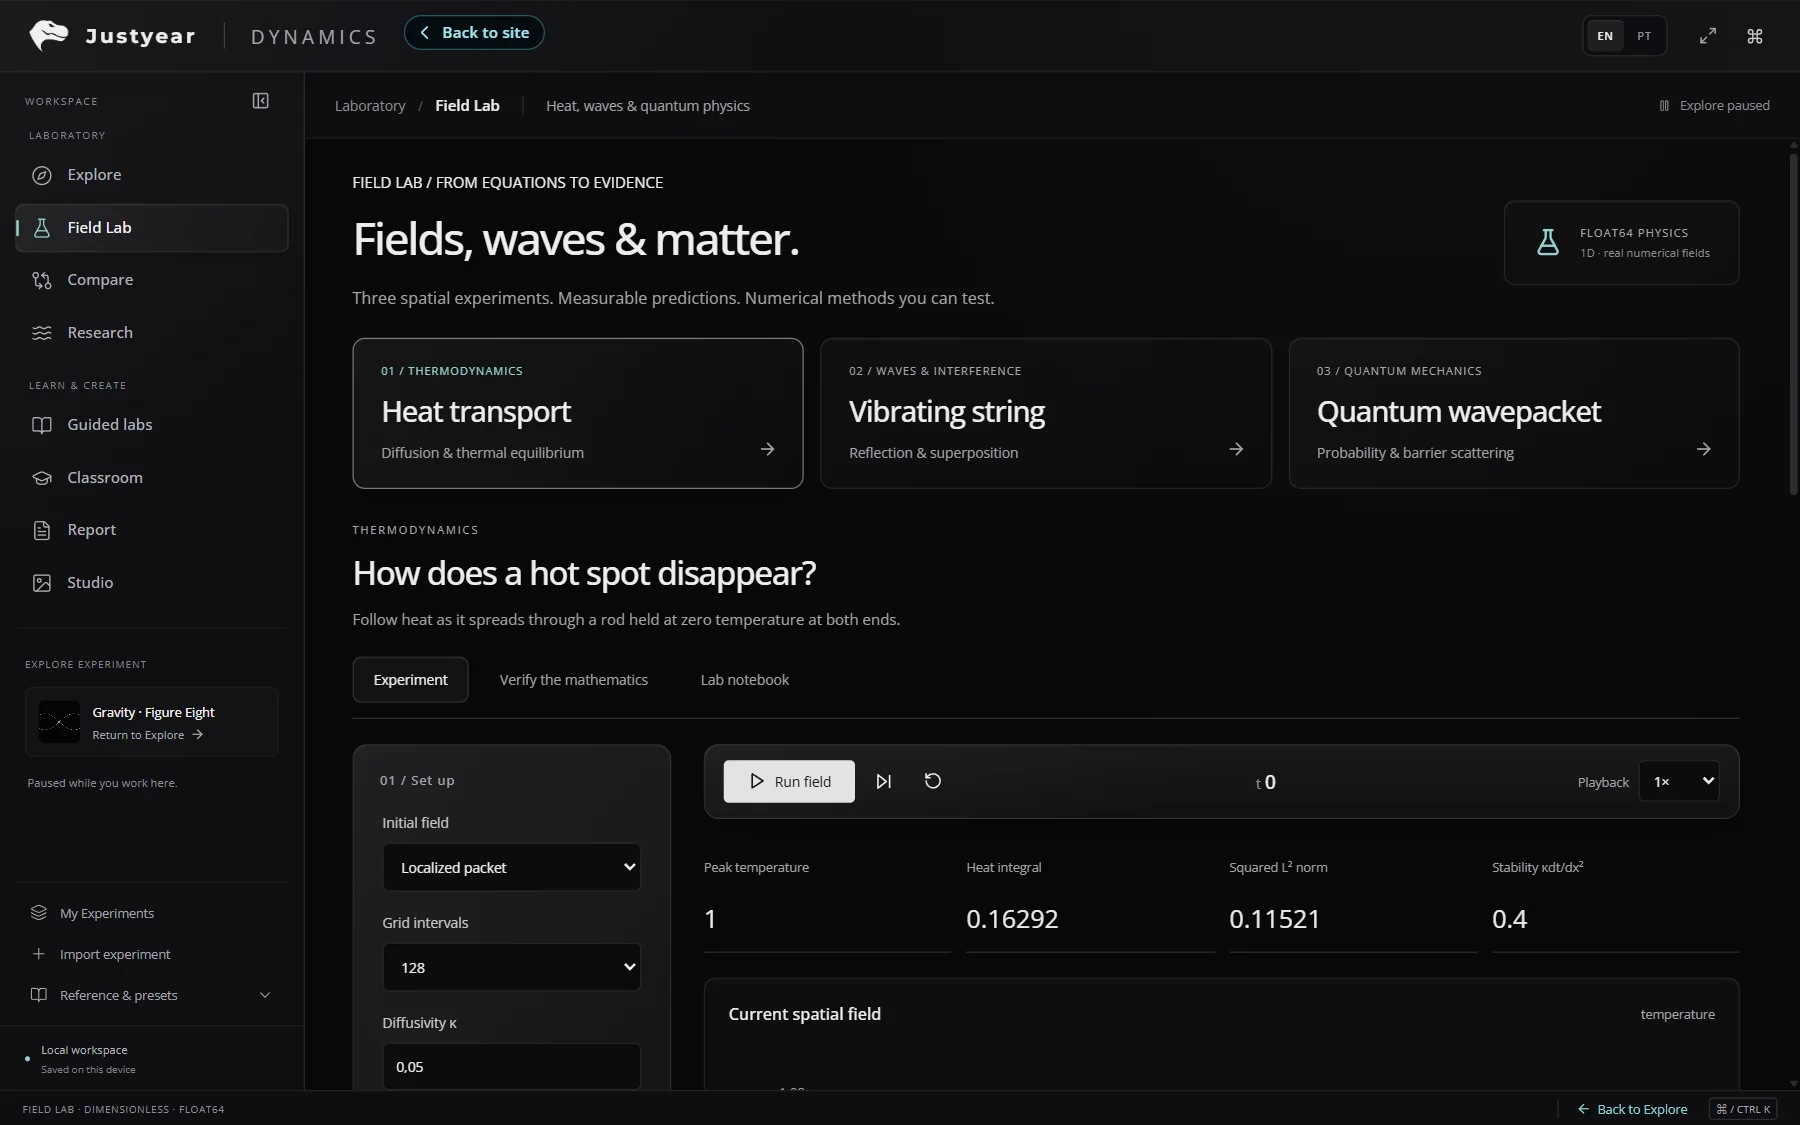Click the Peak temperature value 1
This screenshot has height=1125, width=1800.
(710, 919)
